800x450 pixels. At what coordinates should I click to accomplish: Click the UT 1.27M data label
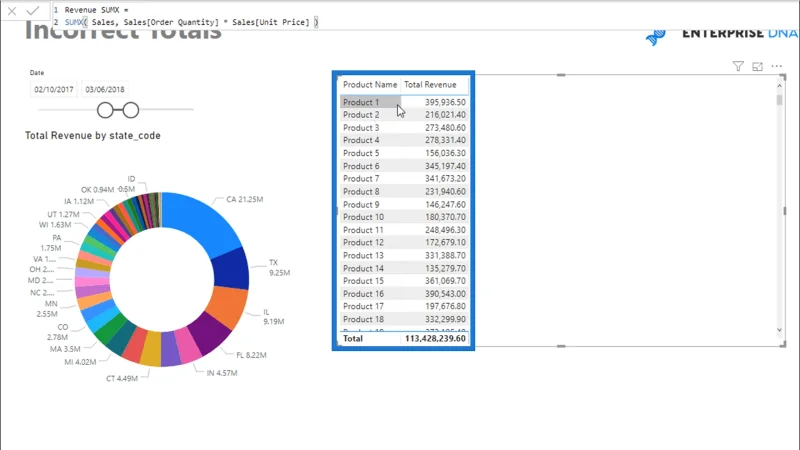(x=63, y=214)
